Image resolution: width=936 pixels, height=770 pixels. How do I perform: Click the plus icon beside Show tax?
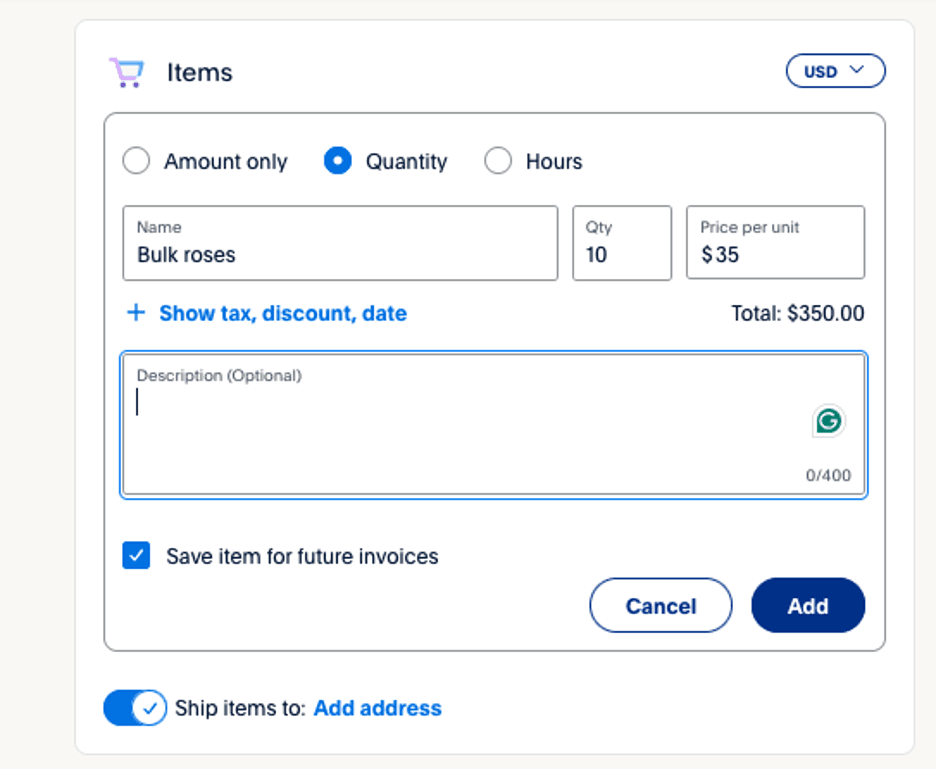tap(136, 312)
